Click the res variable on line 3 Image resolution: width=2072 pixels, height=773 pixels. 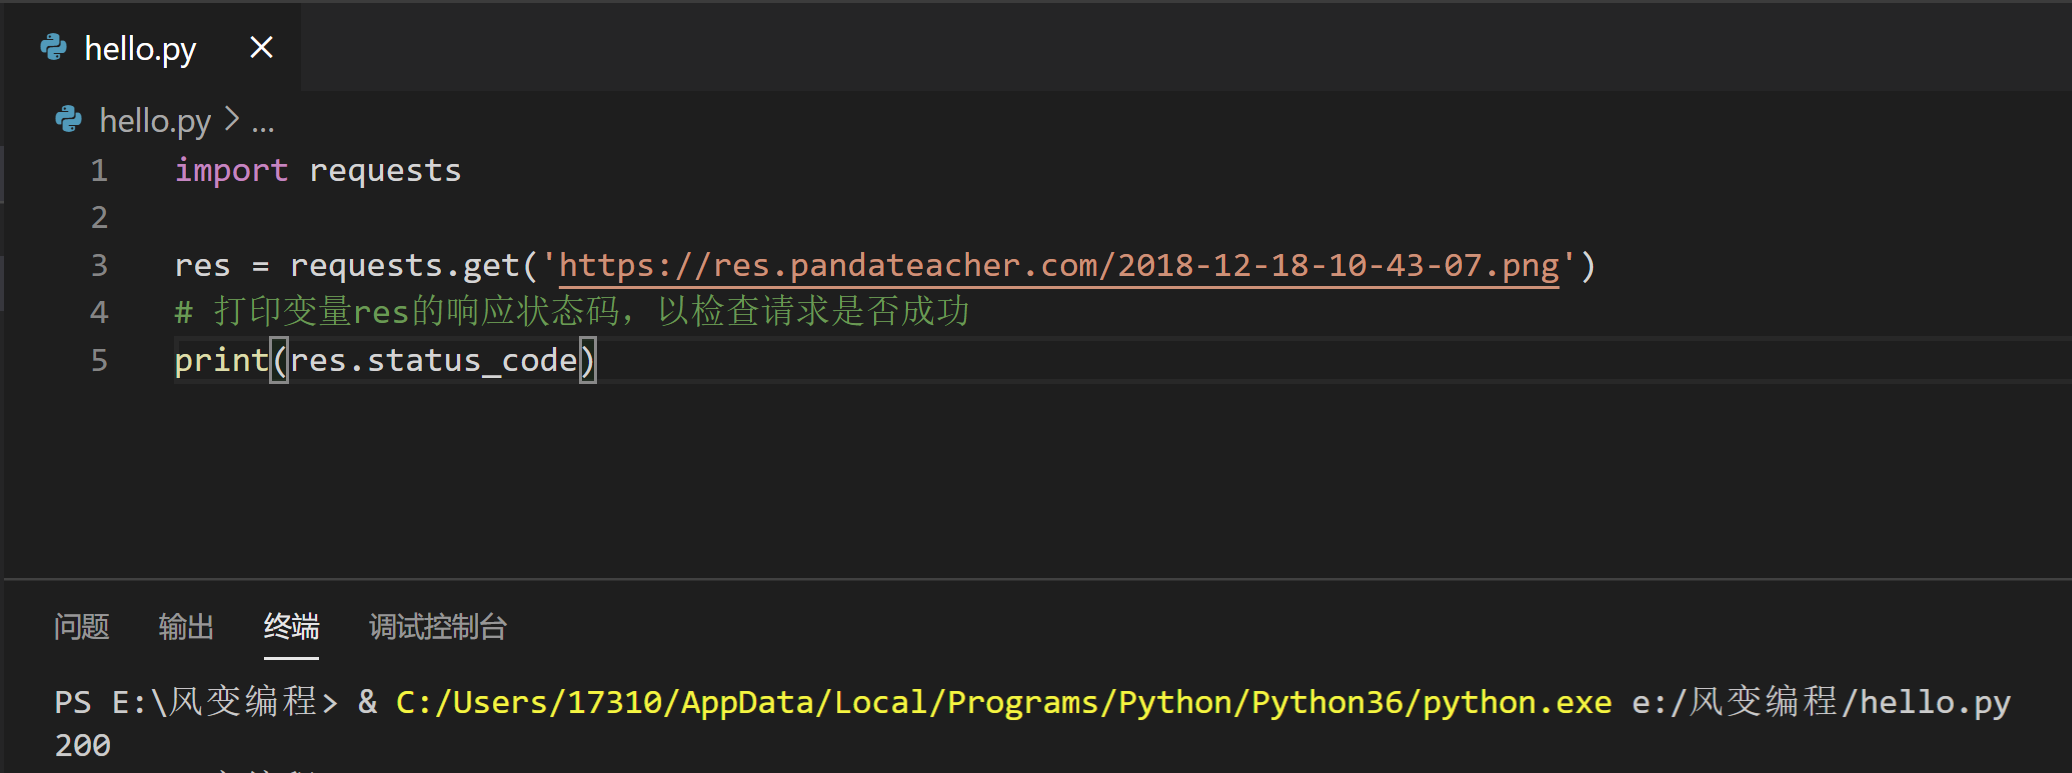202,266
